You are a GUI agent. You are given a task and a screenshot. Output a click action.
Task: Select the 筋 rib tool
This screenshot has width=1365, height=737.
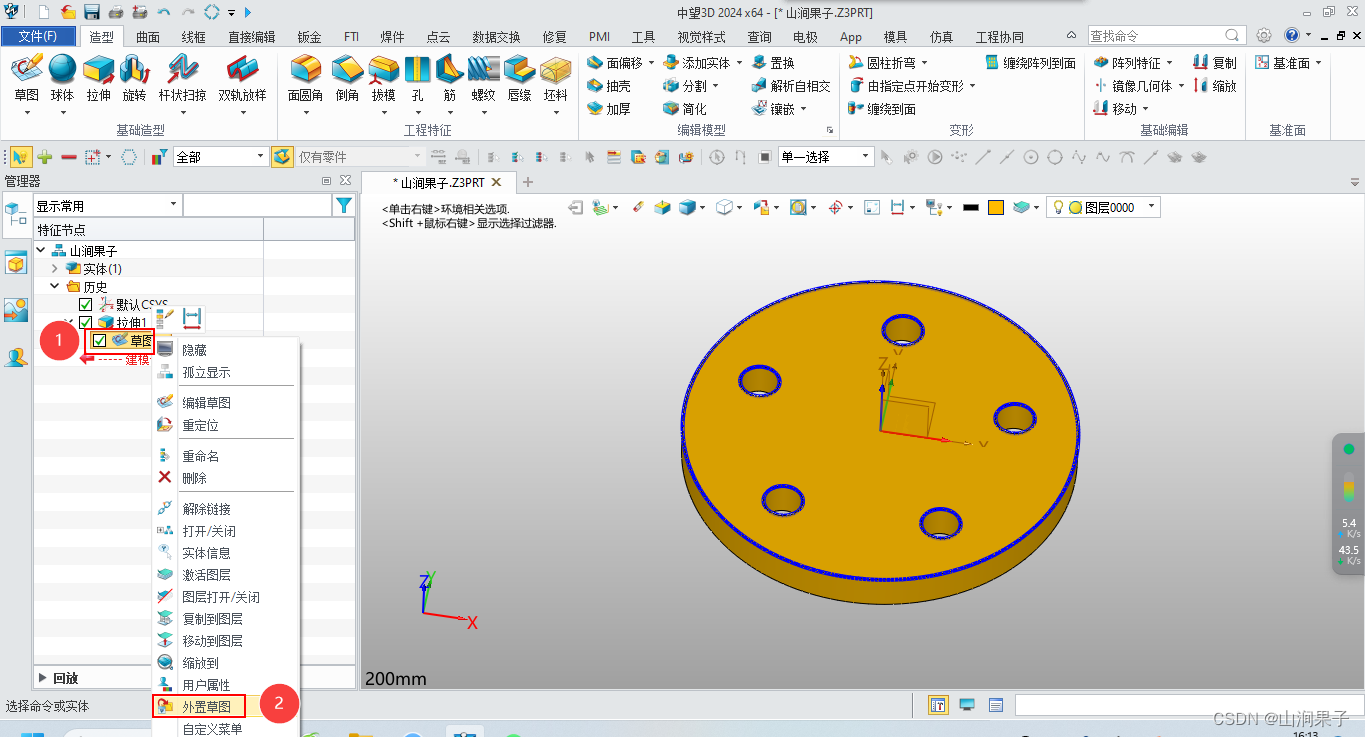(x=450, y=78)
